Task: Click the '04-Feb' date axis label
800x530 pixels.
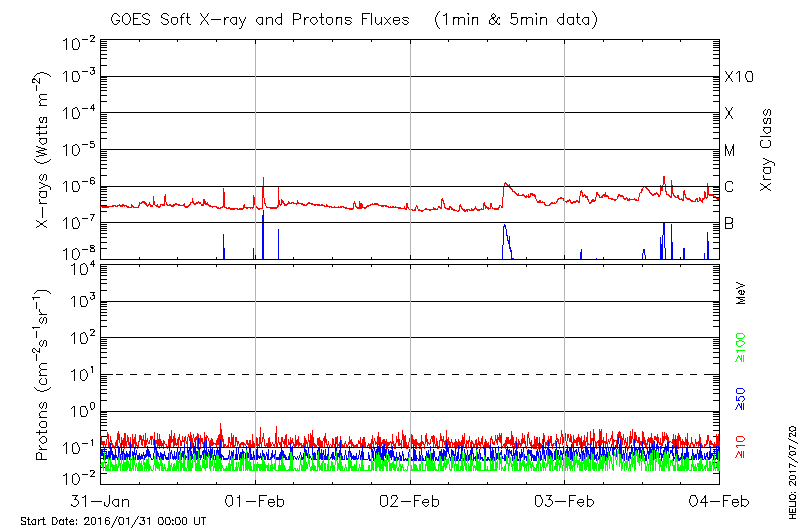Action: pyautogui.click(x=718, y=500)
